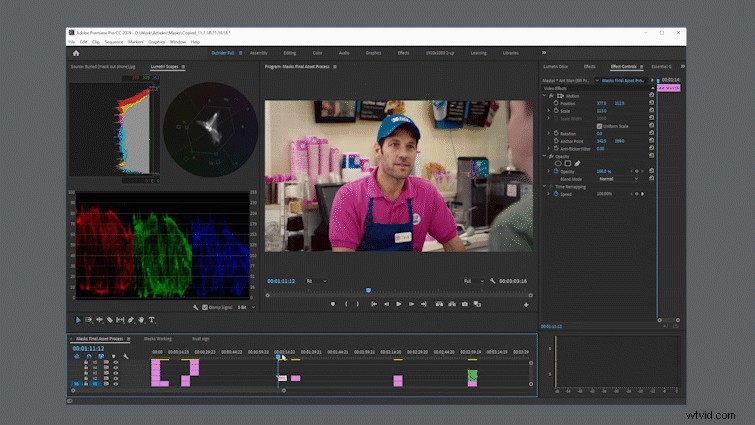This screenshot has width=755, height=425.
Task: Toggle the Position animation stopwatch
Action: coord(556,103)
